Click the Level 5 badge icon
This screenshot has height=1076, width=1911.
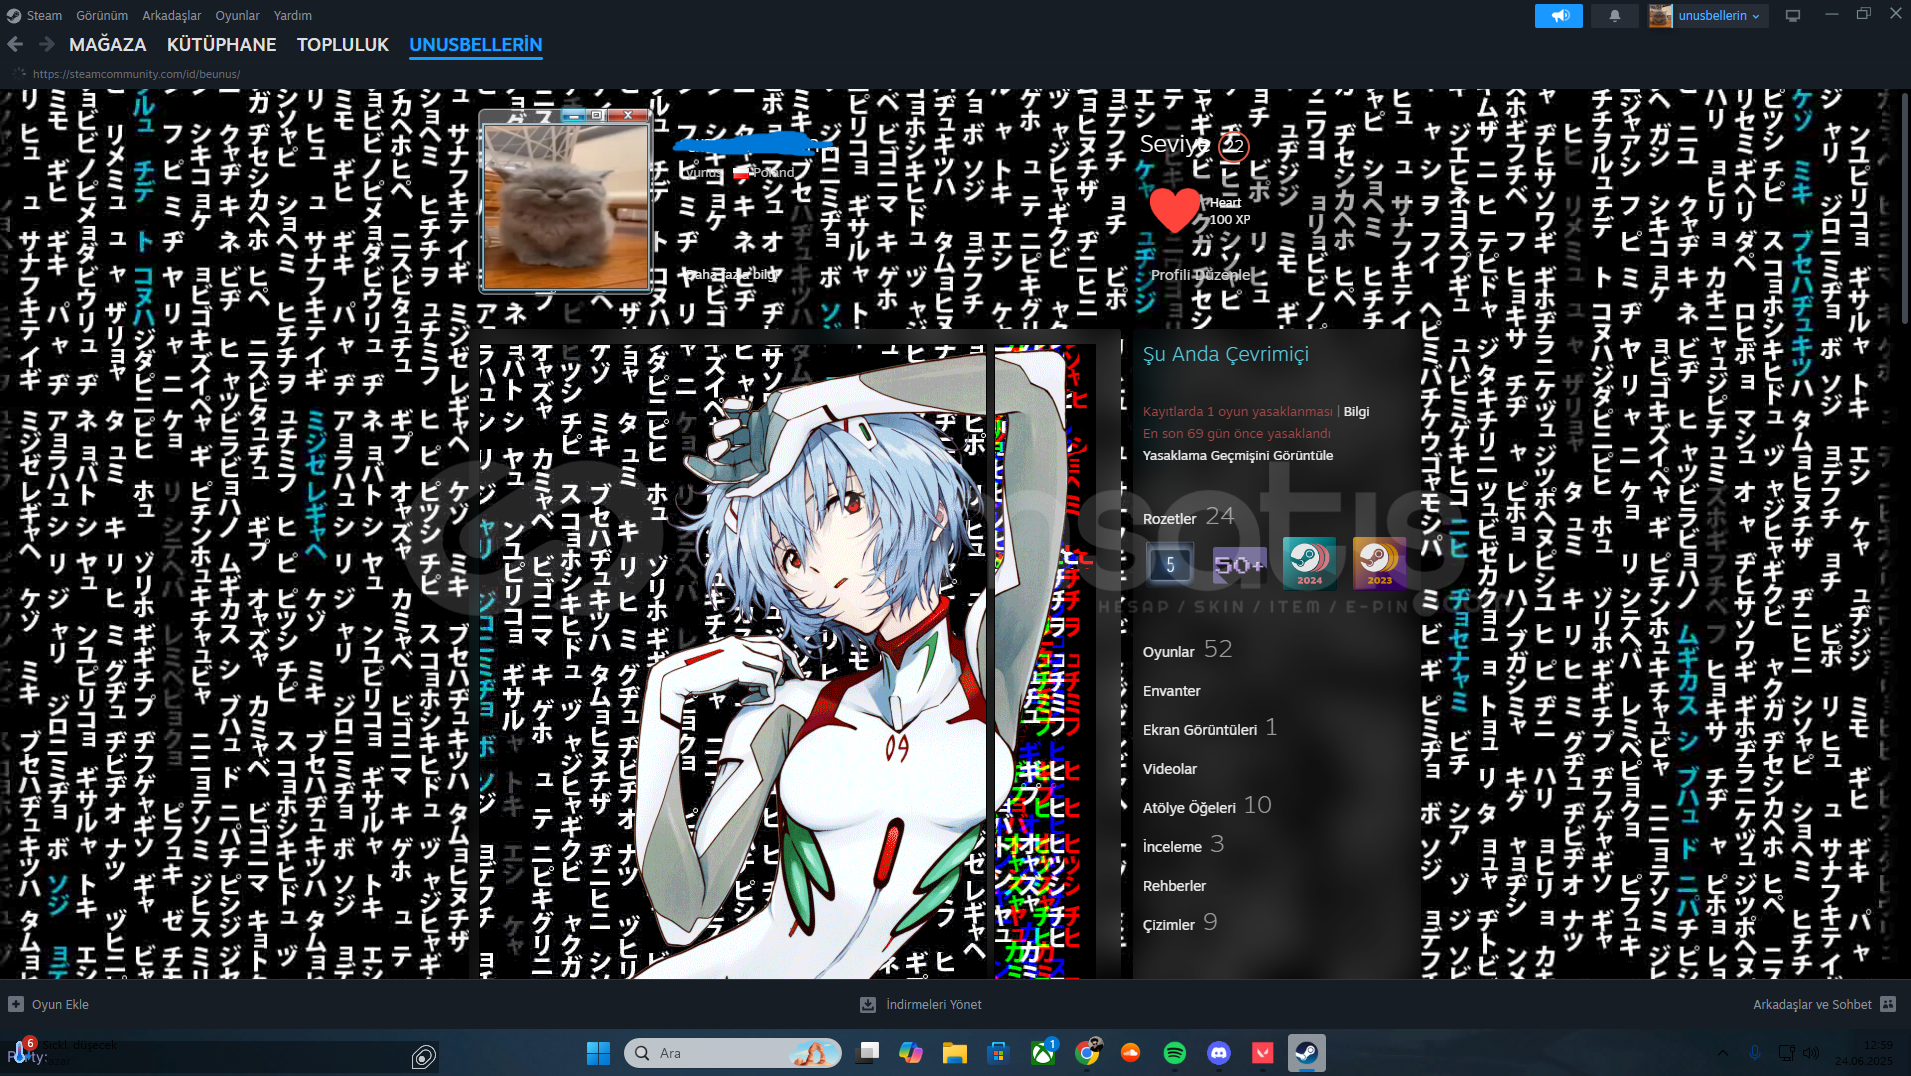[x=1170, y=564]
